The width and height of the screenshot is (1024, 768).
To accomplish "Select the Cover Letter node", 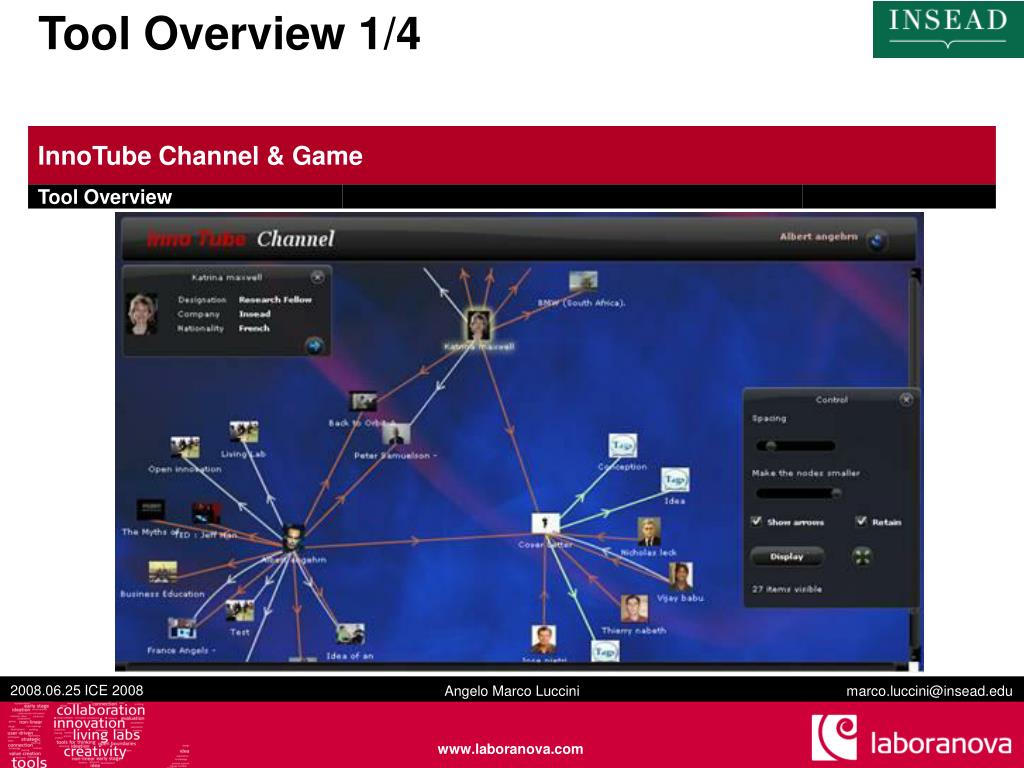I will [545, 524].
